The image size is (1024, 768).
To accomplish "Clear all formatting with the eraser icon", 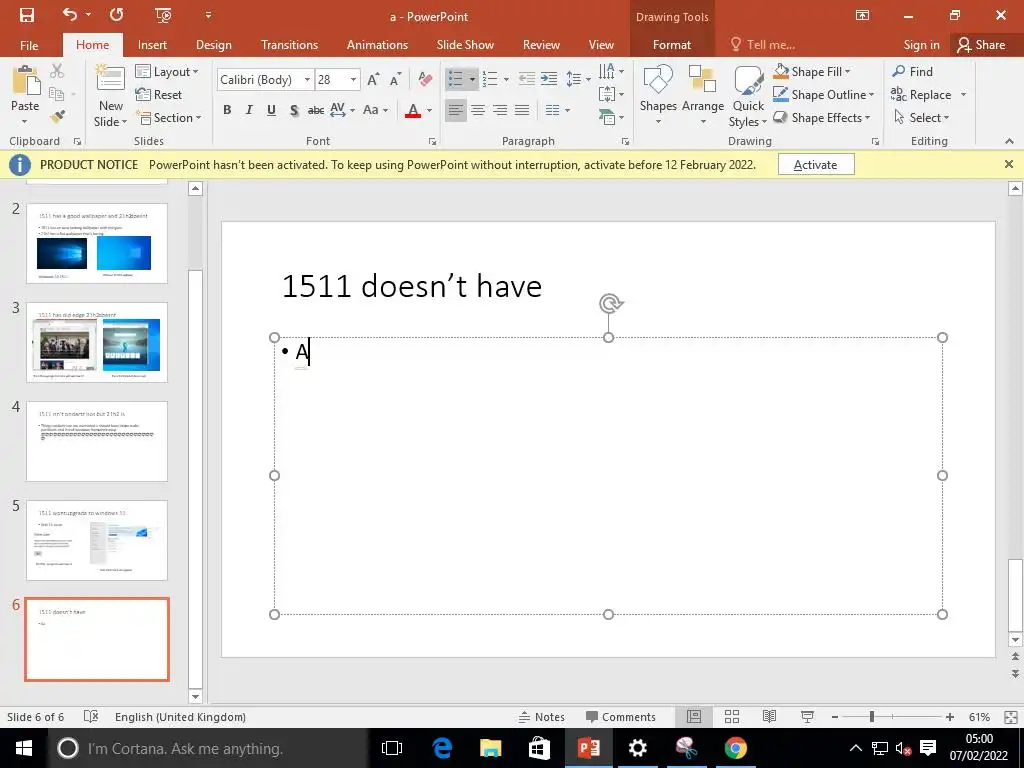I will coord(425,80).
